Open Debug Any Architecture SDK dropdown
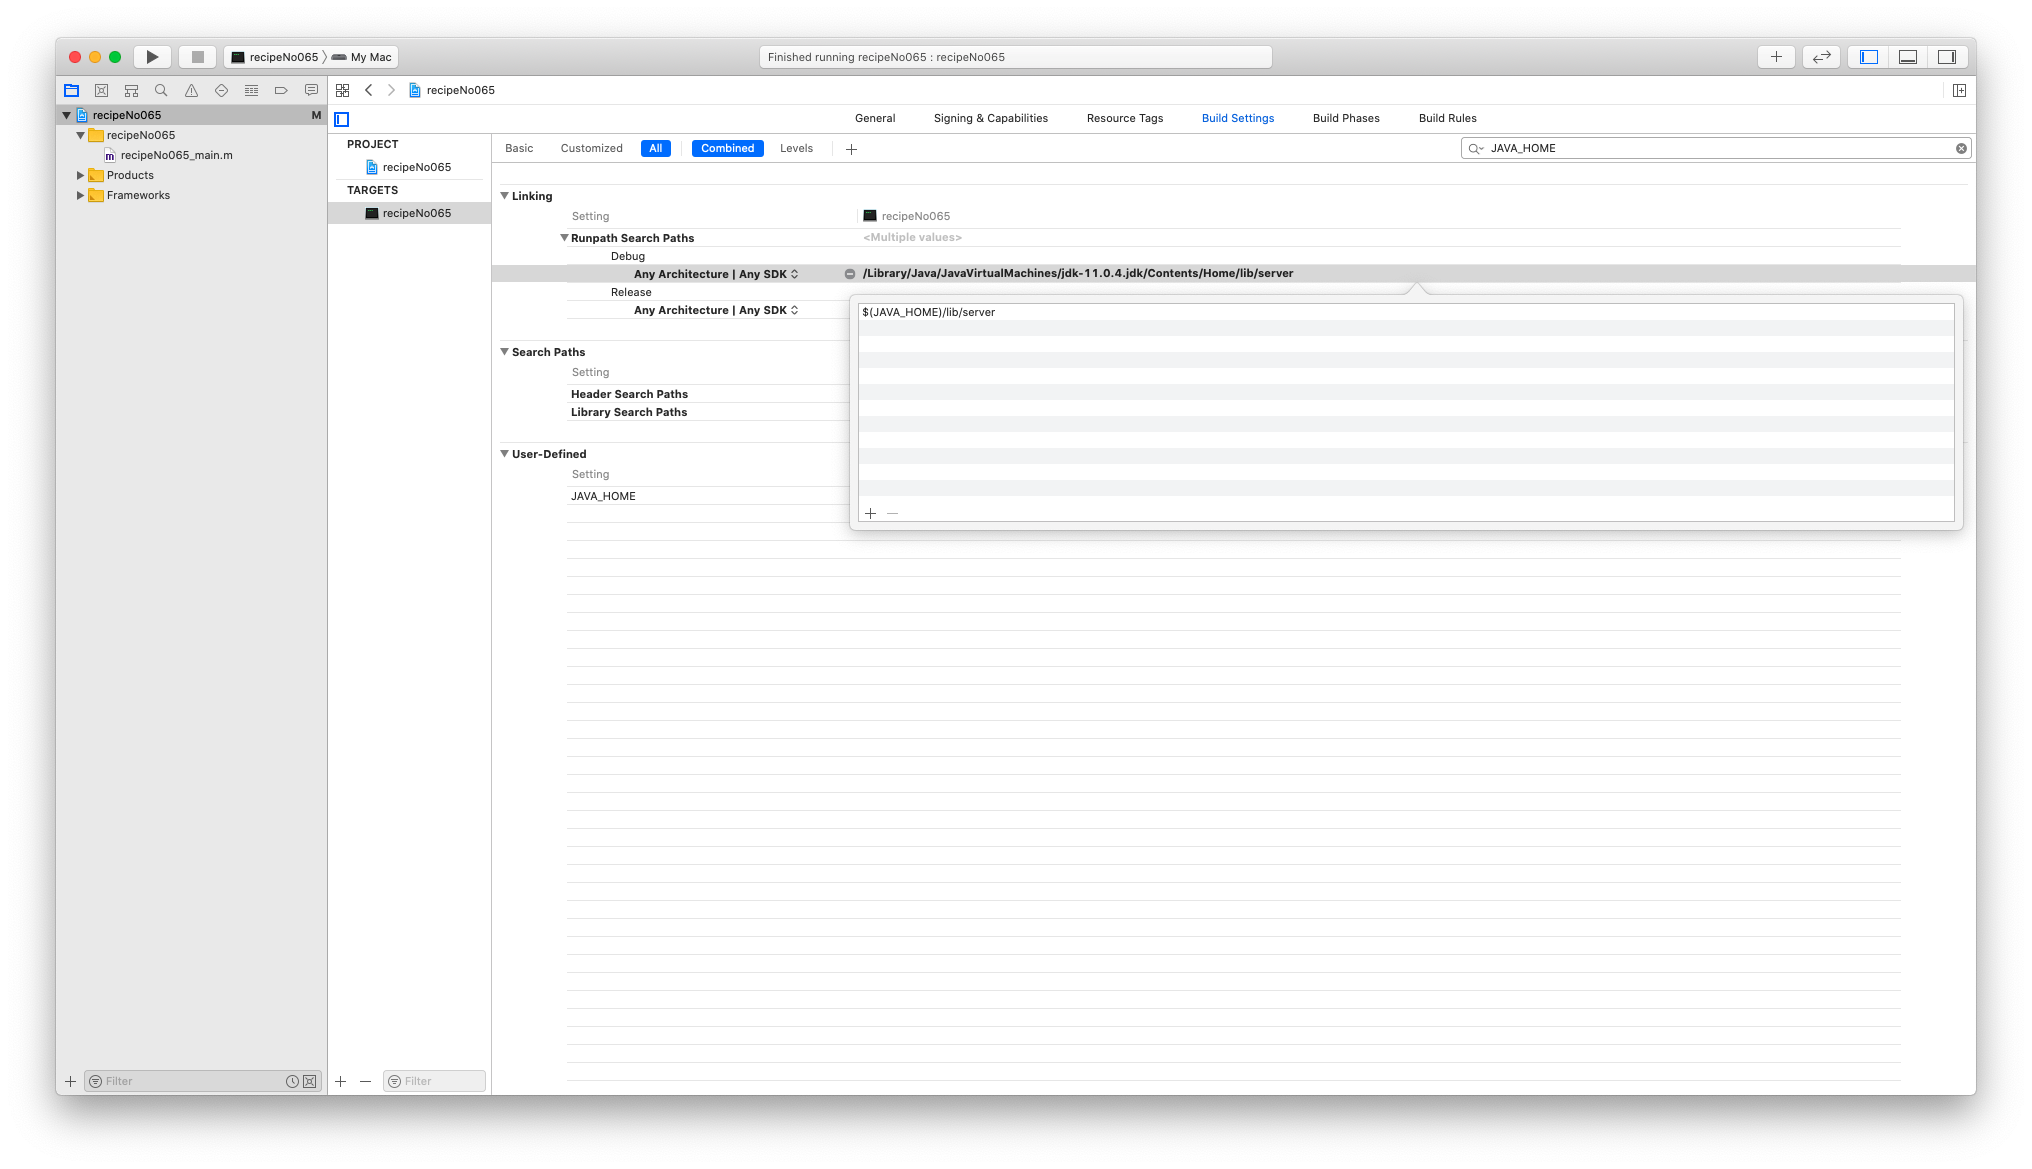2032x1169 pixels. (716, 274)
